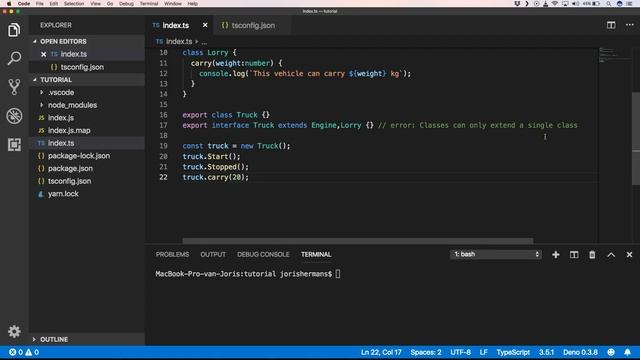Split the editor to the right
640x360 pixels.
(x=611, y=25)
